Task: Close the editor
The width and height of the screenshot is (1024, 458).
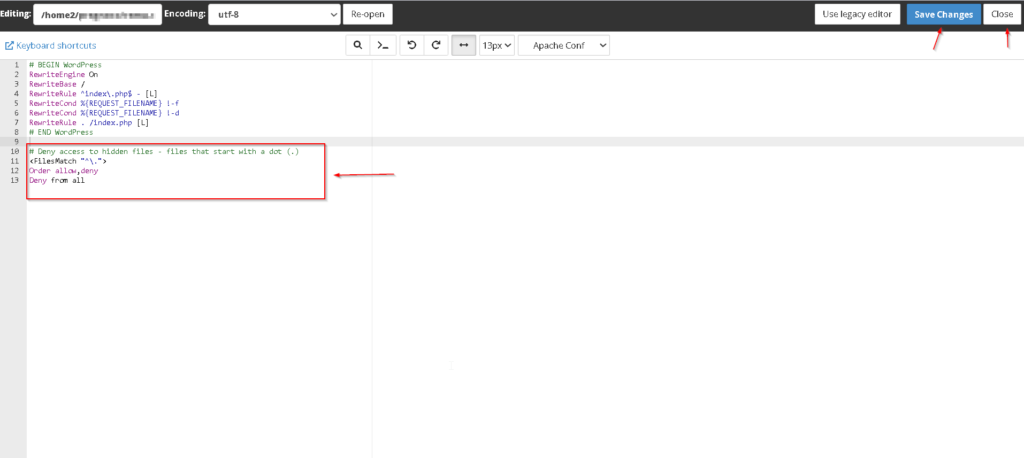Action: 1002,14
